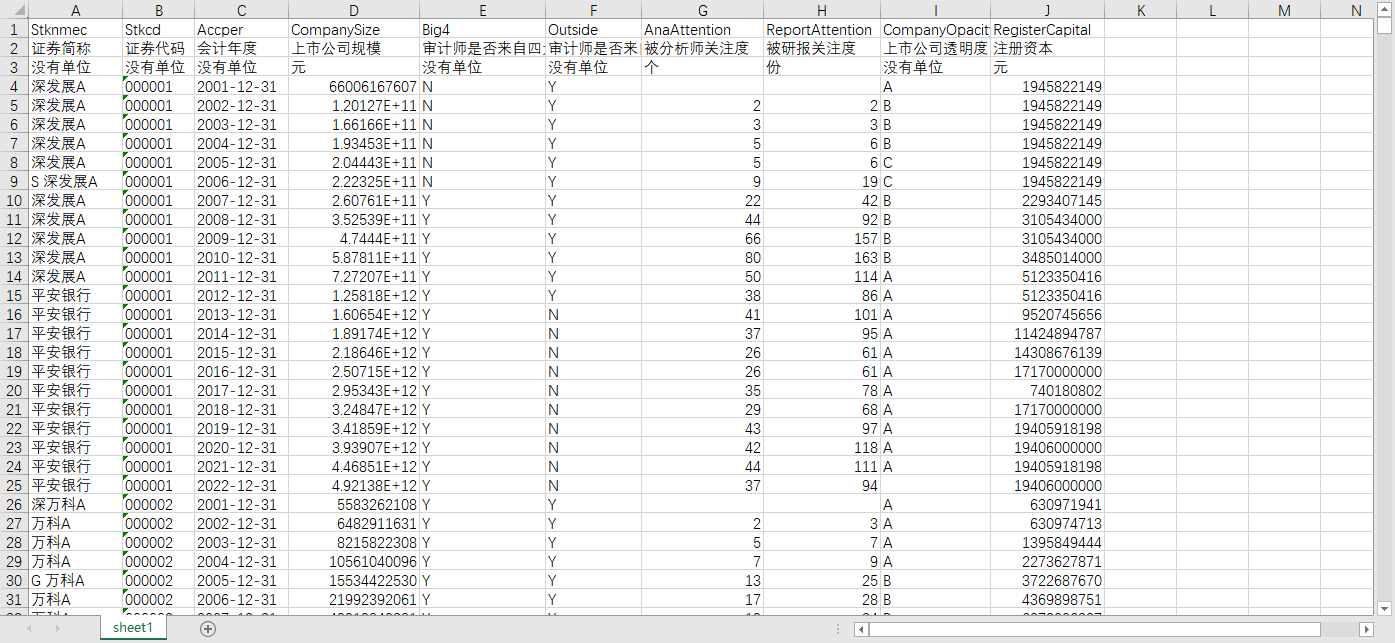Select the date cell 2010-12-31
The image size is (1395, 643).
point(242,258)
